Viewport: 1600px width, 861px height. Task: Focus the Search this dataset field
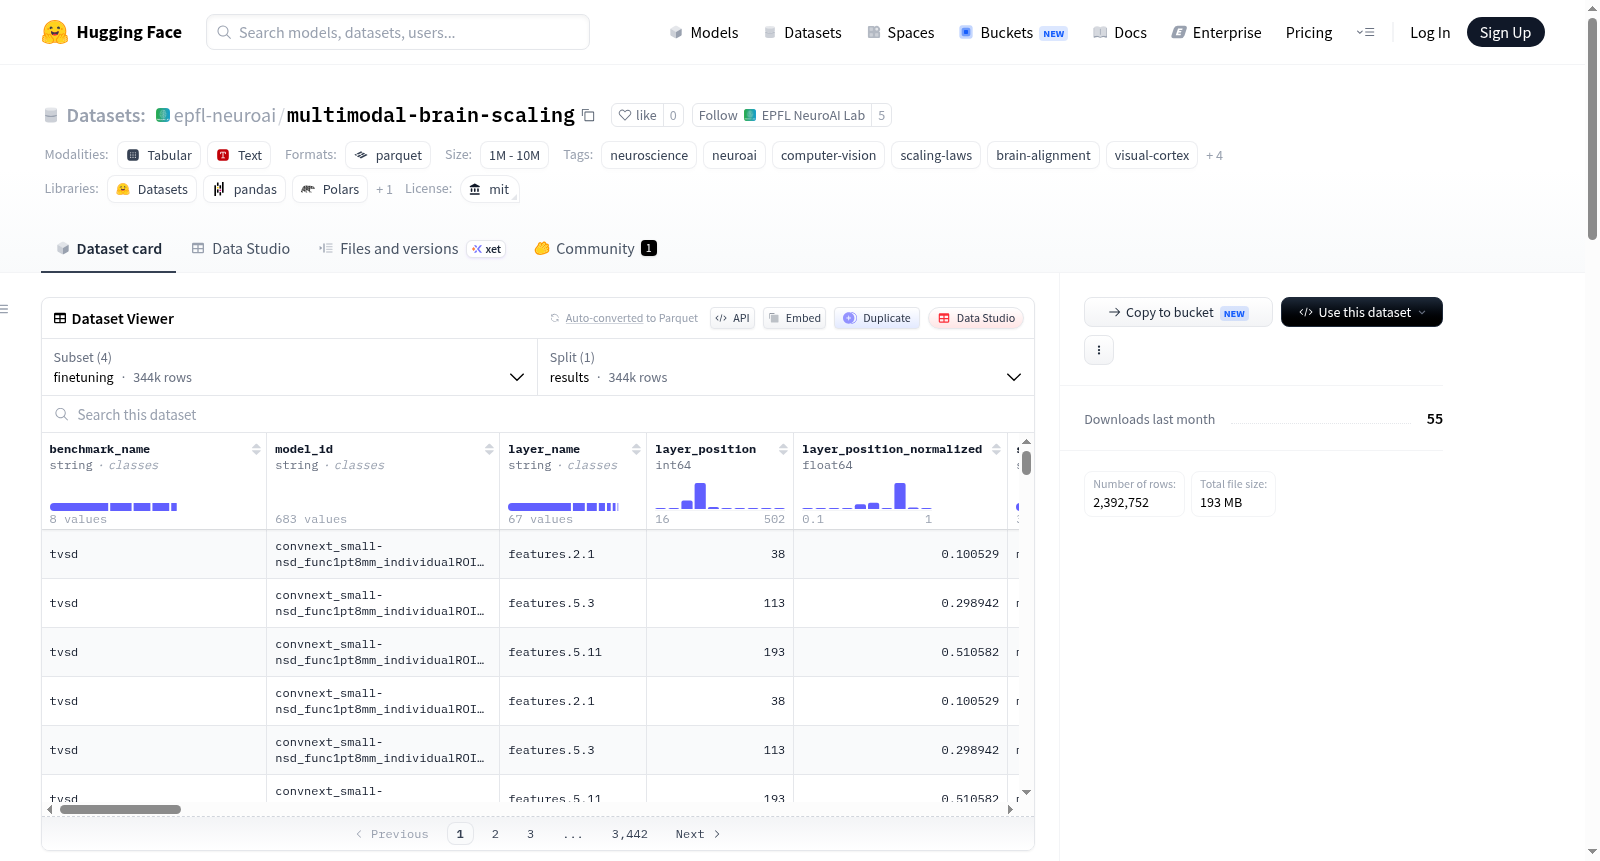538,414
